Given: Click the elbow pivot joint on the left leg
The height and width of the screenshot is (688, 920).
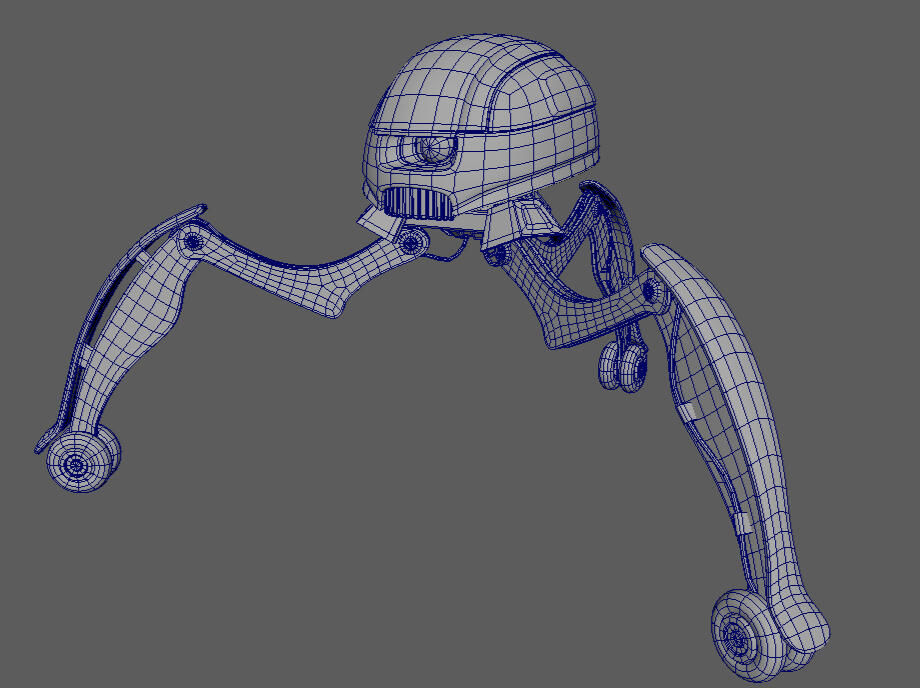Looking at the screenshot, I should coord(192,242).
